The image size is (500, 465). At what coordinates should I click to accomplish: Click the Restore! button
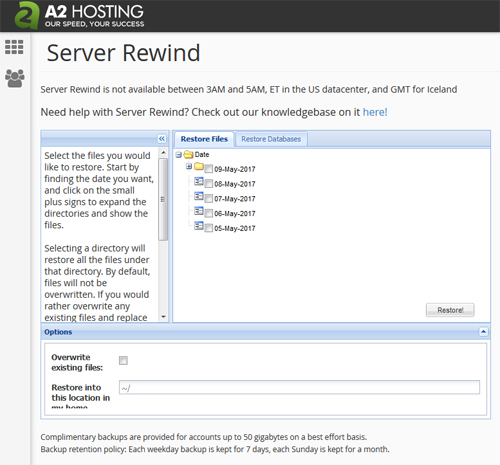[450, 310]
